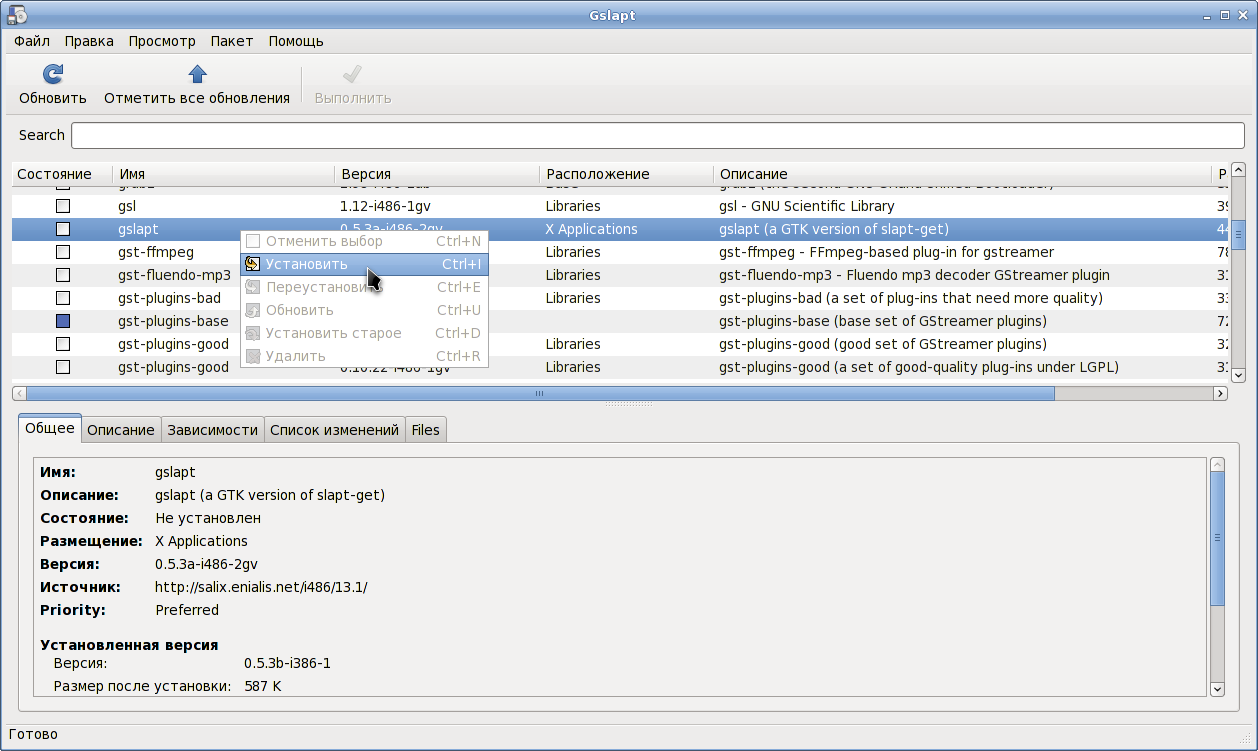Toggle the checkbox of the good-quality plug-ins LGPL row
This screenshot has height=751, width=1258.
(63, 367)
